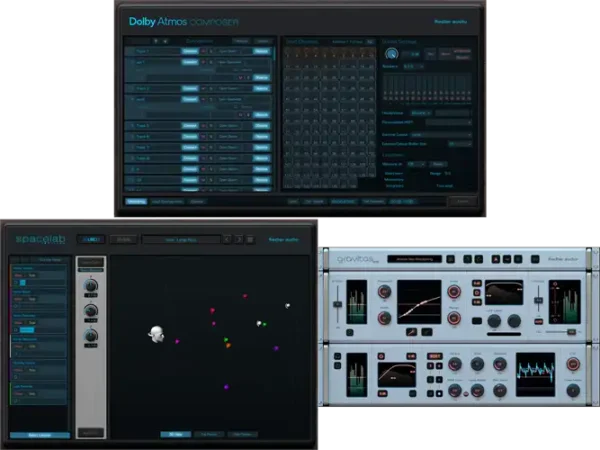Screen dimensions: 600x450
Task: Toggle the S solo button on the Track 6 row
Action: (x=210, y=136)
